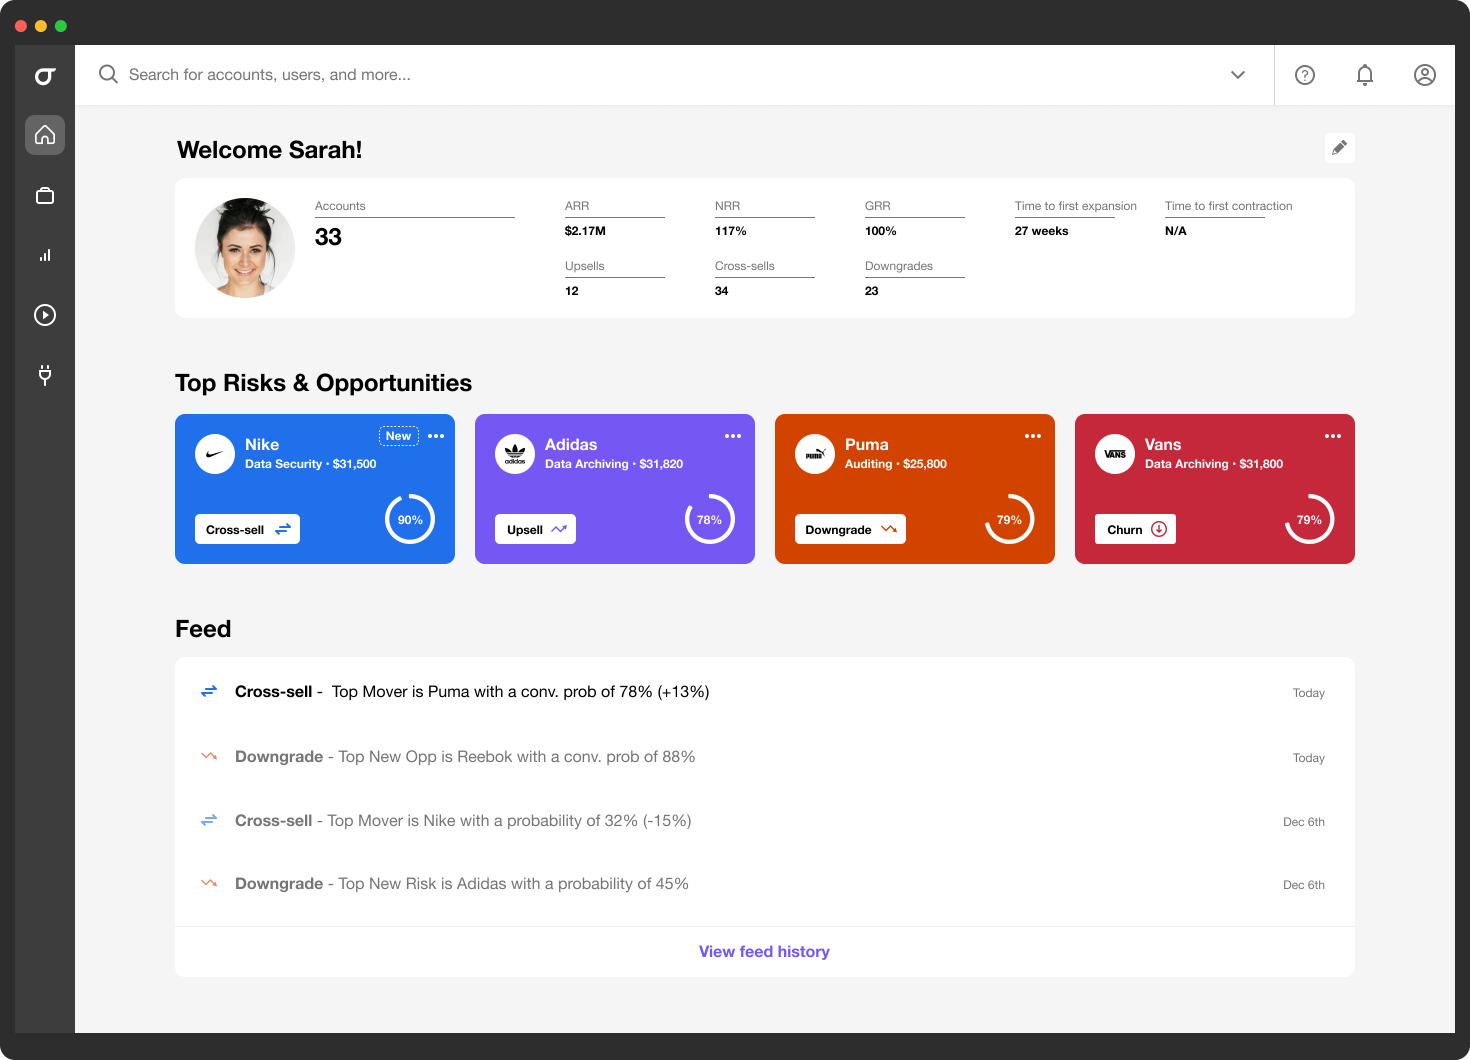Open the play circle sidebar icon
Screen dimensions: 1470x1060
[x=45, y=315]
